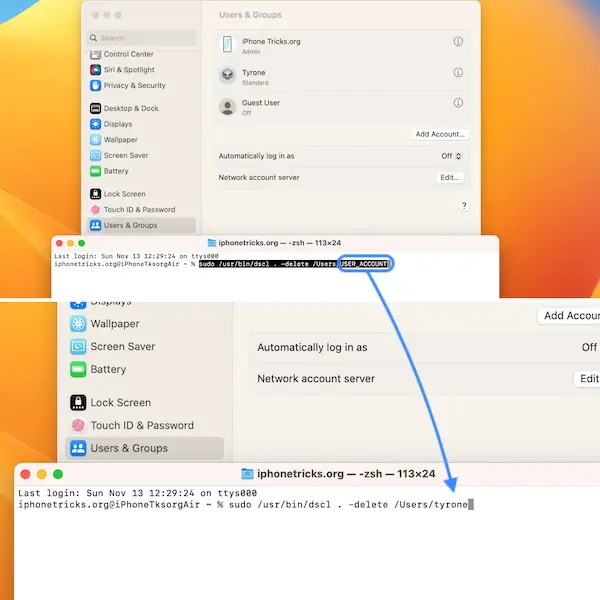
Task: Select Tyrone's alien avatar thumbnail
Action: click(228, 75)
